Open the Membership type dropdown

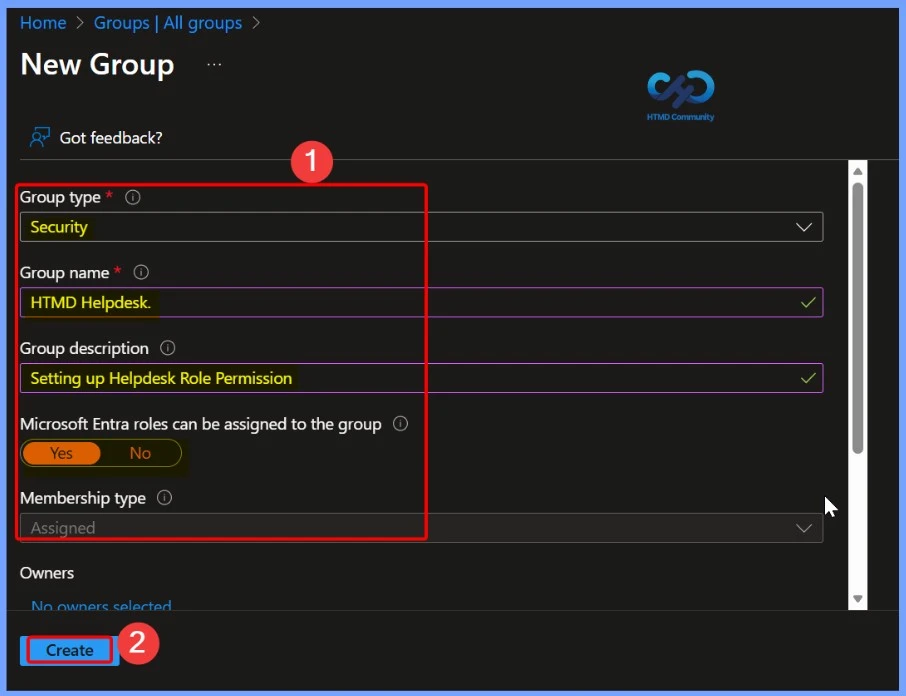[x=804, y=527]
